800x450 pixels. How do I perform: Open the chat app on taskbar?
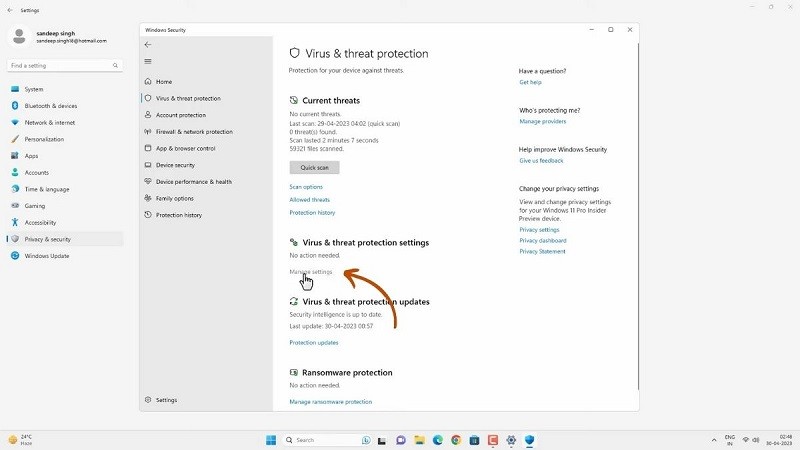point(401,440)
